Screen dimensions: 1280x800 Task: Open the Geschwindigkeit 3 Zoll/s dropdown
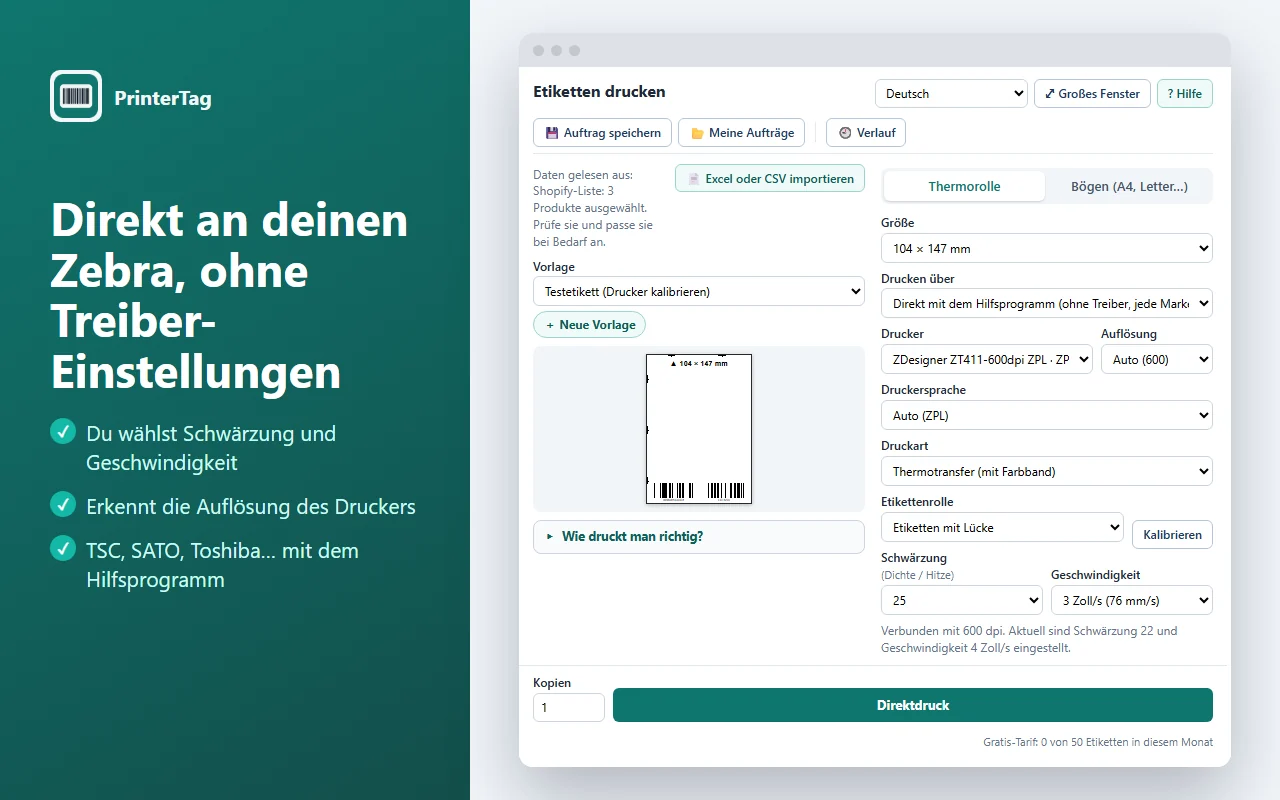pyautogui.click(x=1132, y=600)
